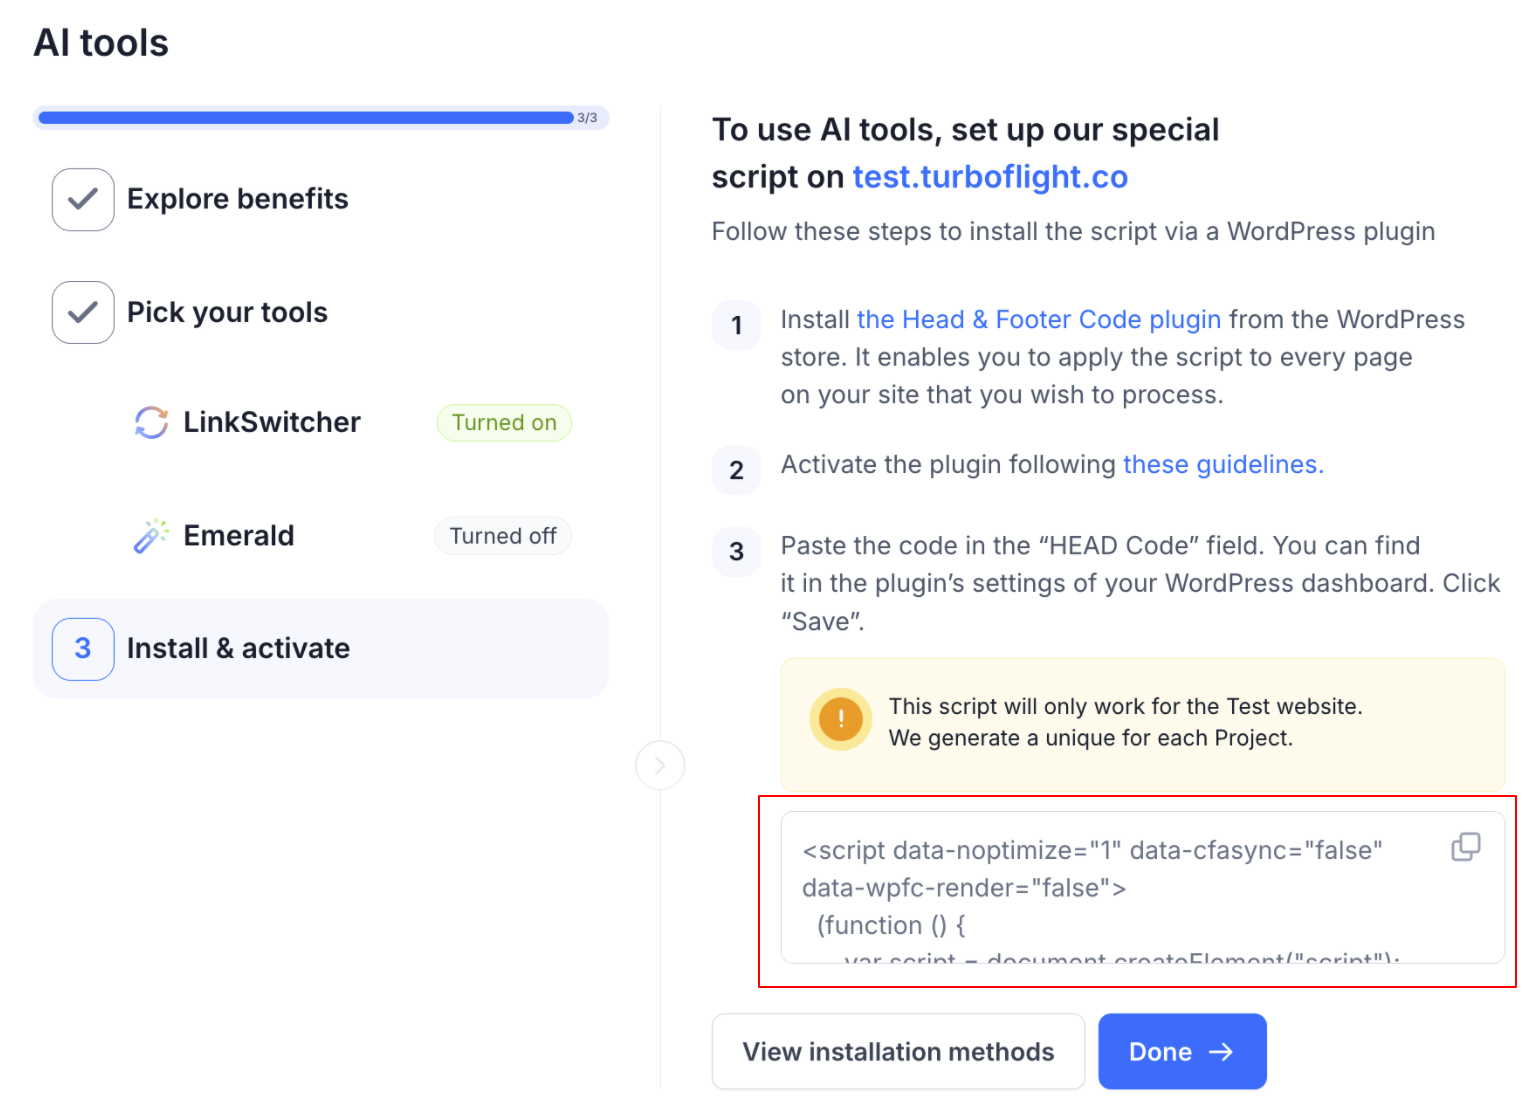Click step number 3 instruction badge
This screenshot has height=1116, width=1522.
tap(737, 551)
